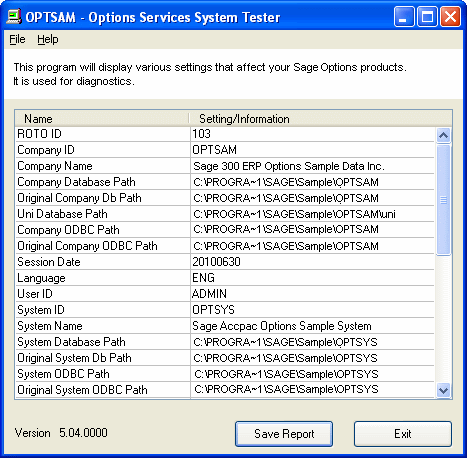The height and width of the screenshot is (458, 467).
Task: Click the System ODBC Path value
Action: click(286, 374)
